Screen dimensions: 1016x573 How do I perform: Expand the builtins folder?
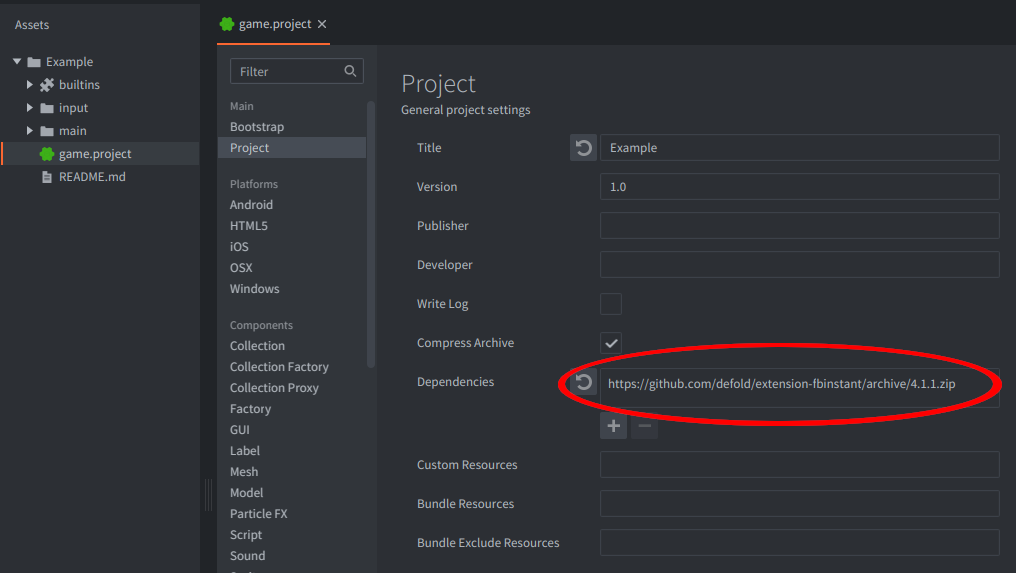(x=30, y=85)
